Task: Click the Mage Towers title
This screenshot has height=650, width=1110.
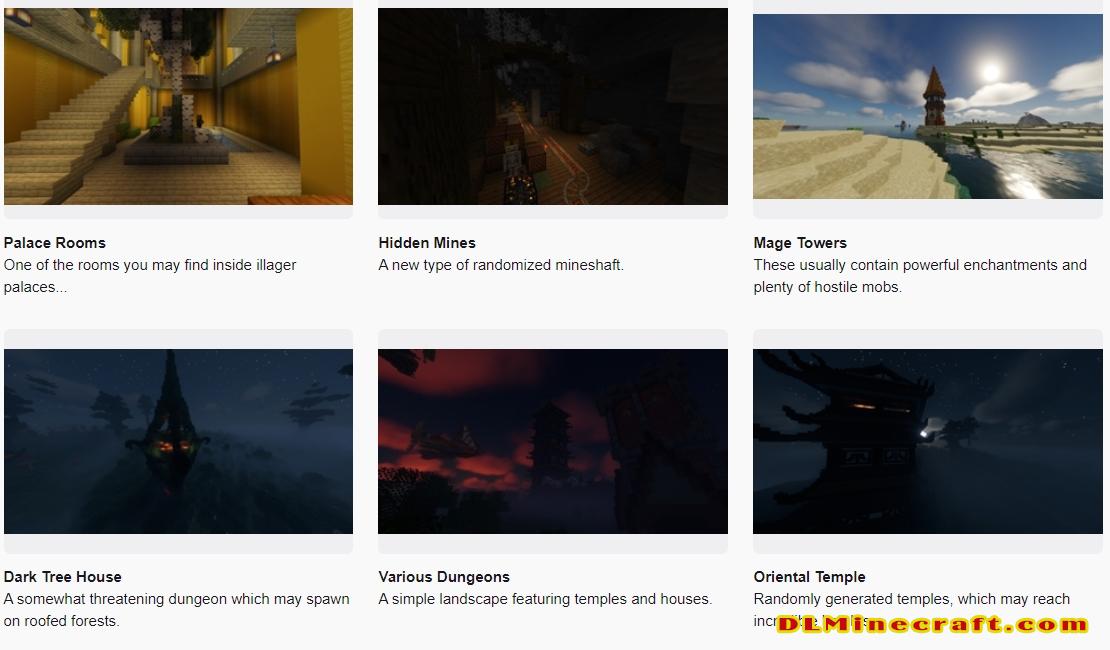Action: pos(800,243)
